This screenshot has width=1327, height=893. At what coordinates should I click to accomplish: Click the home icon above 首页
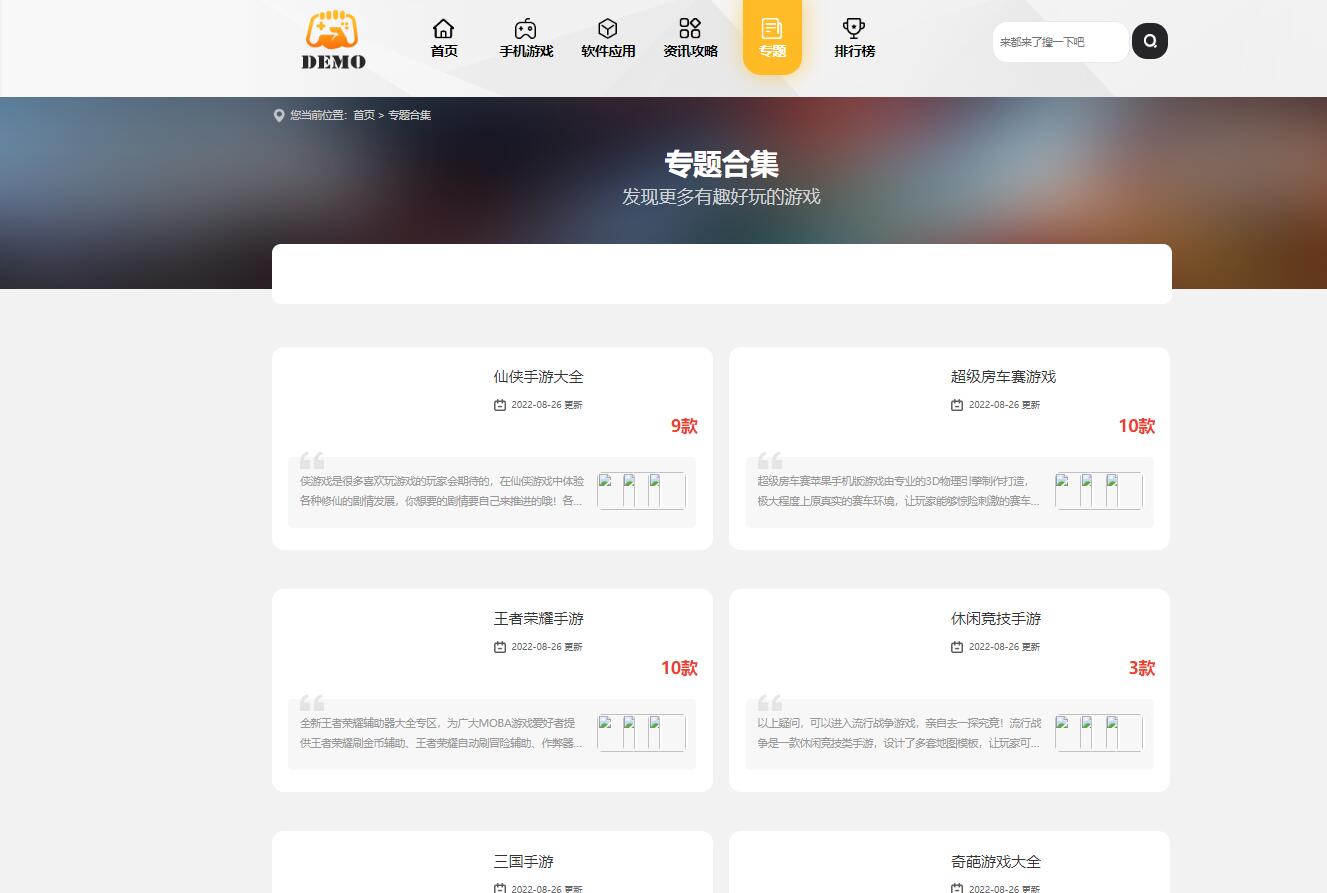(x=443, y=29)
